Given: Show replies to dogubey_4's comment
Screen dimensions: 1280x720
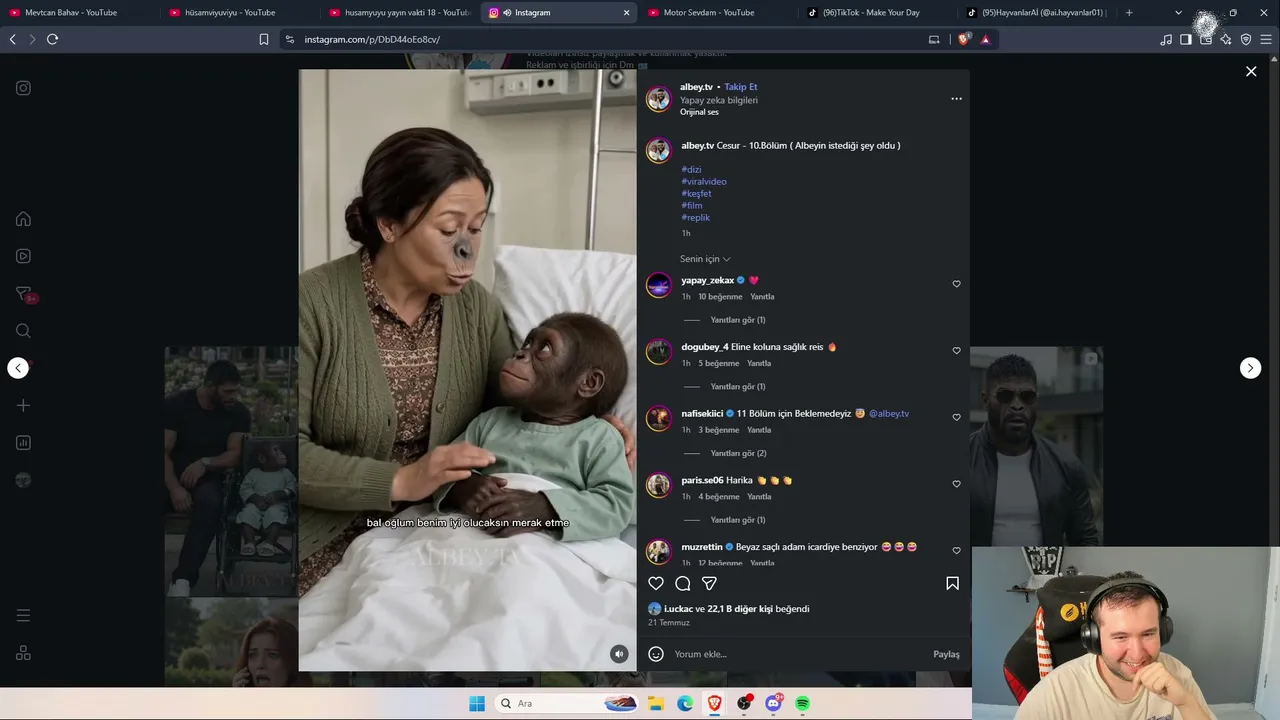Looking at the screenshot, I should click(x=738, y=387).
